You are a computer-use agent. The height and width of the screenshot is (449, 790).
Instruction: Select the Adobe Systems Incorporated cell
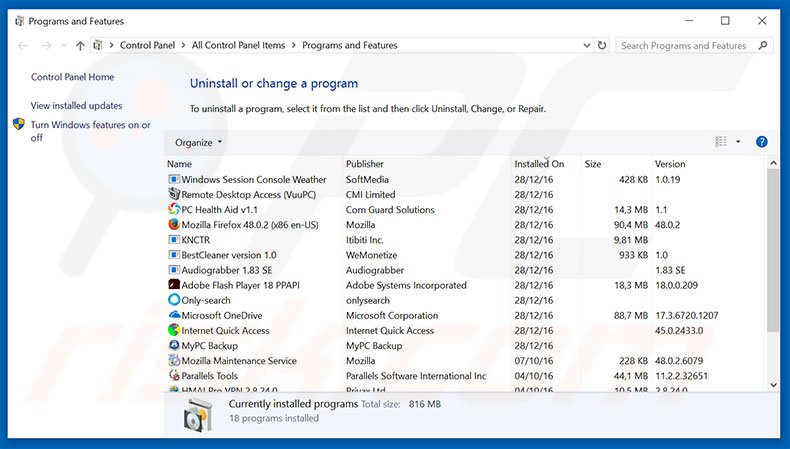pyautogui.click(x=406, y=285)
